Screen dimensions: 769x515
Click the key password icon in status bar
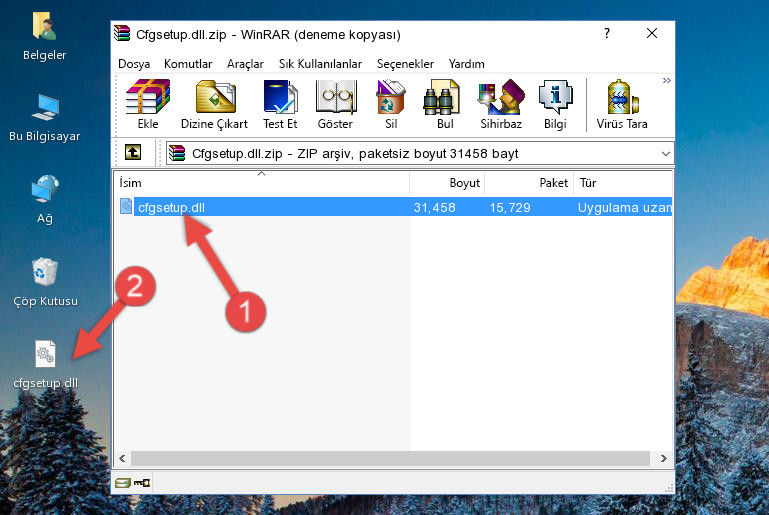142,483
